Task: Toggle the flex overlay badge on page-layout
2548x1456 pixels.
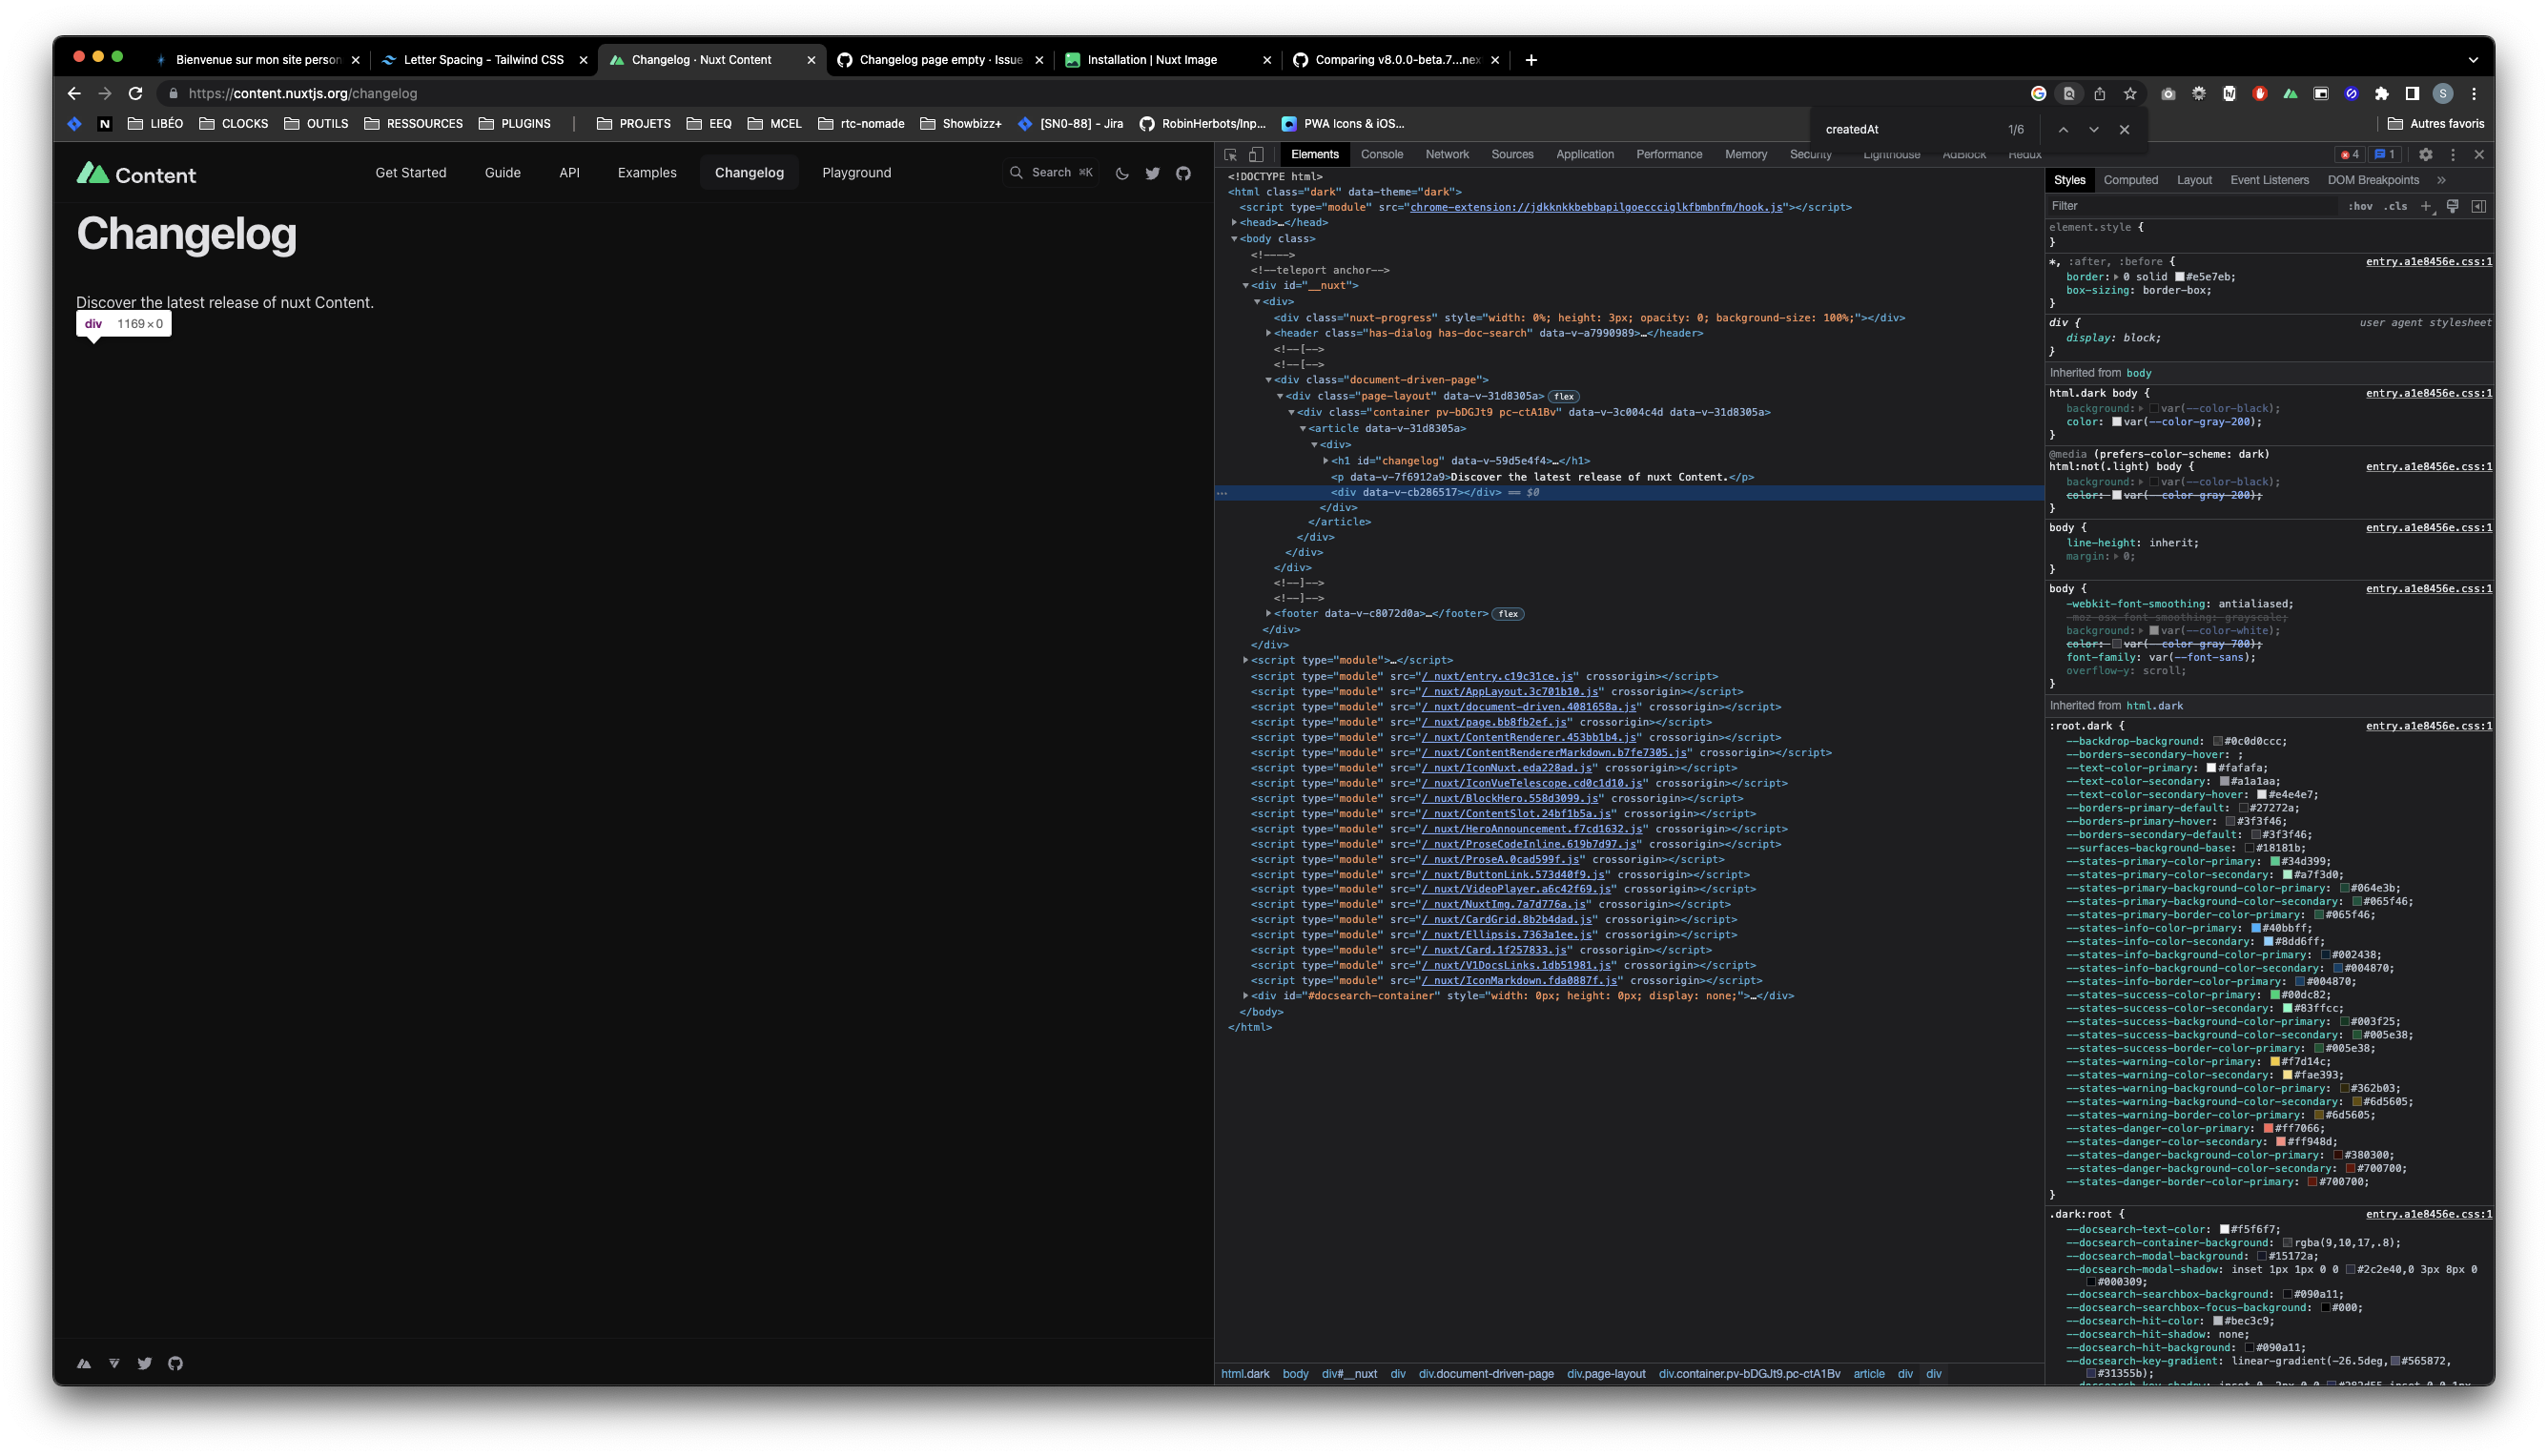Action: (1562, 396)
